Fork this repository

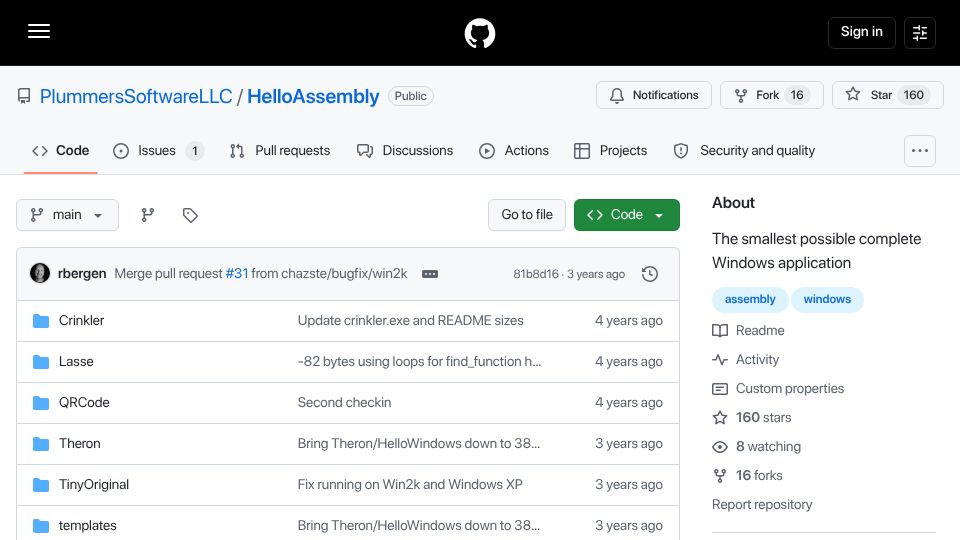[771, 95]
